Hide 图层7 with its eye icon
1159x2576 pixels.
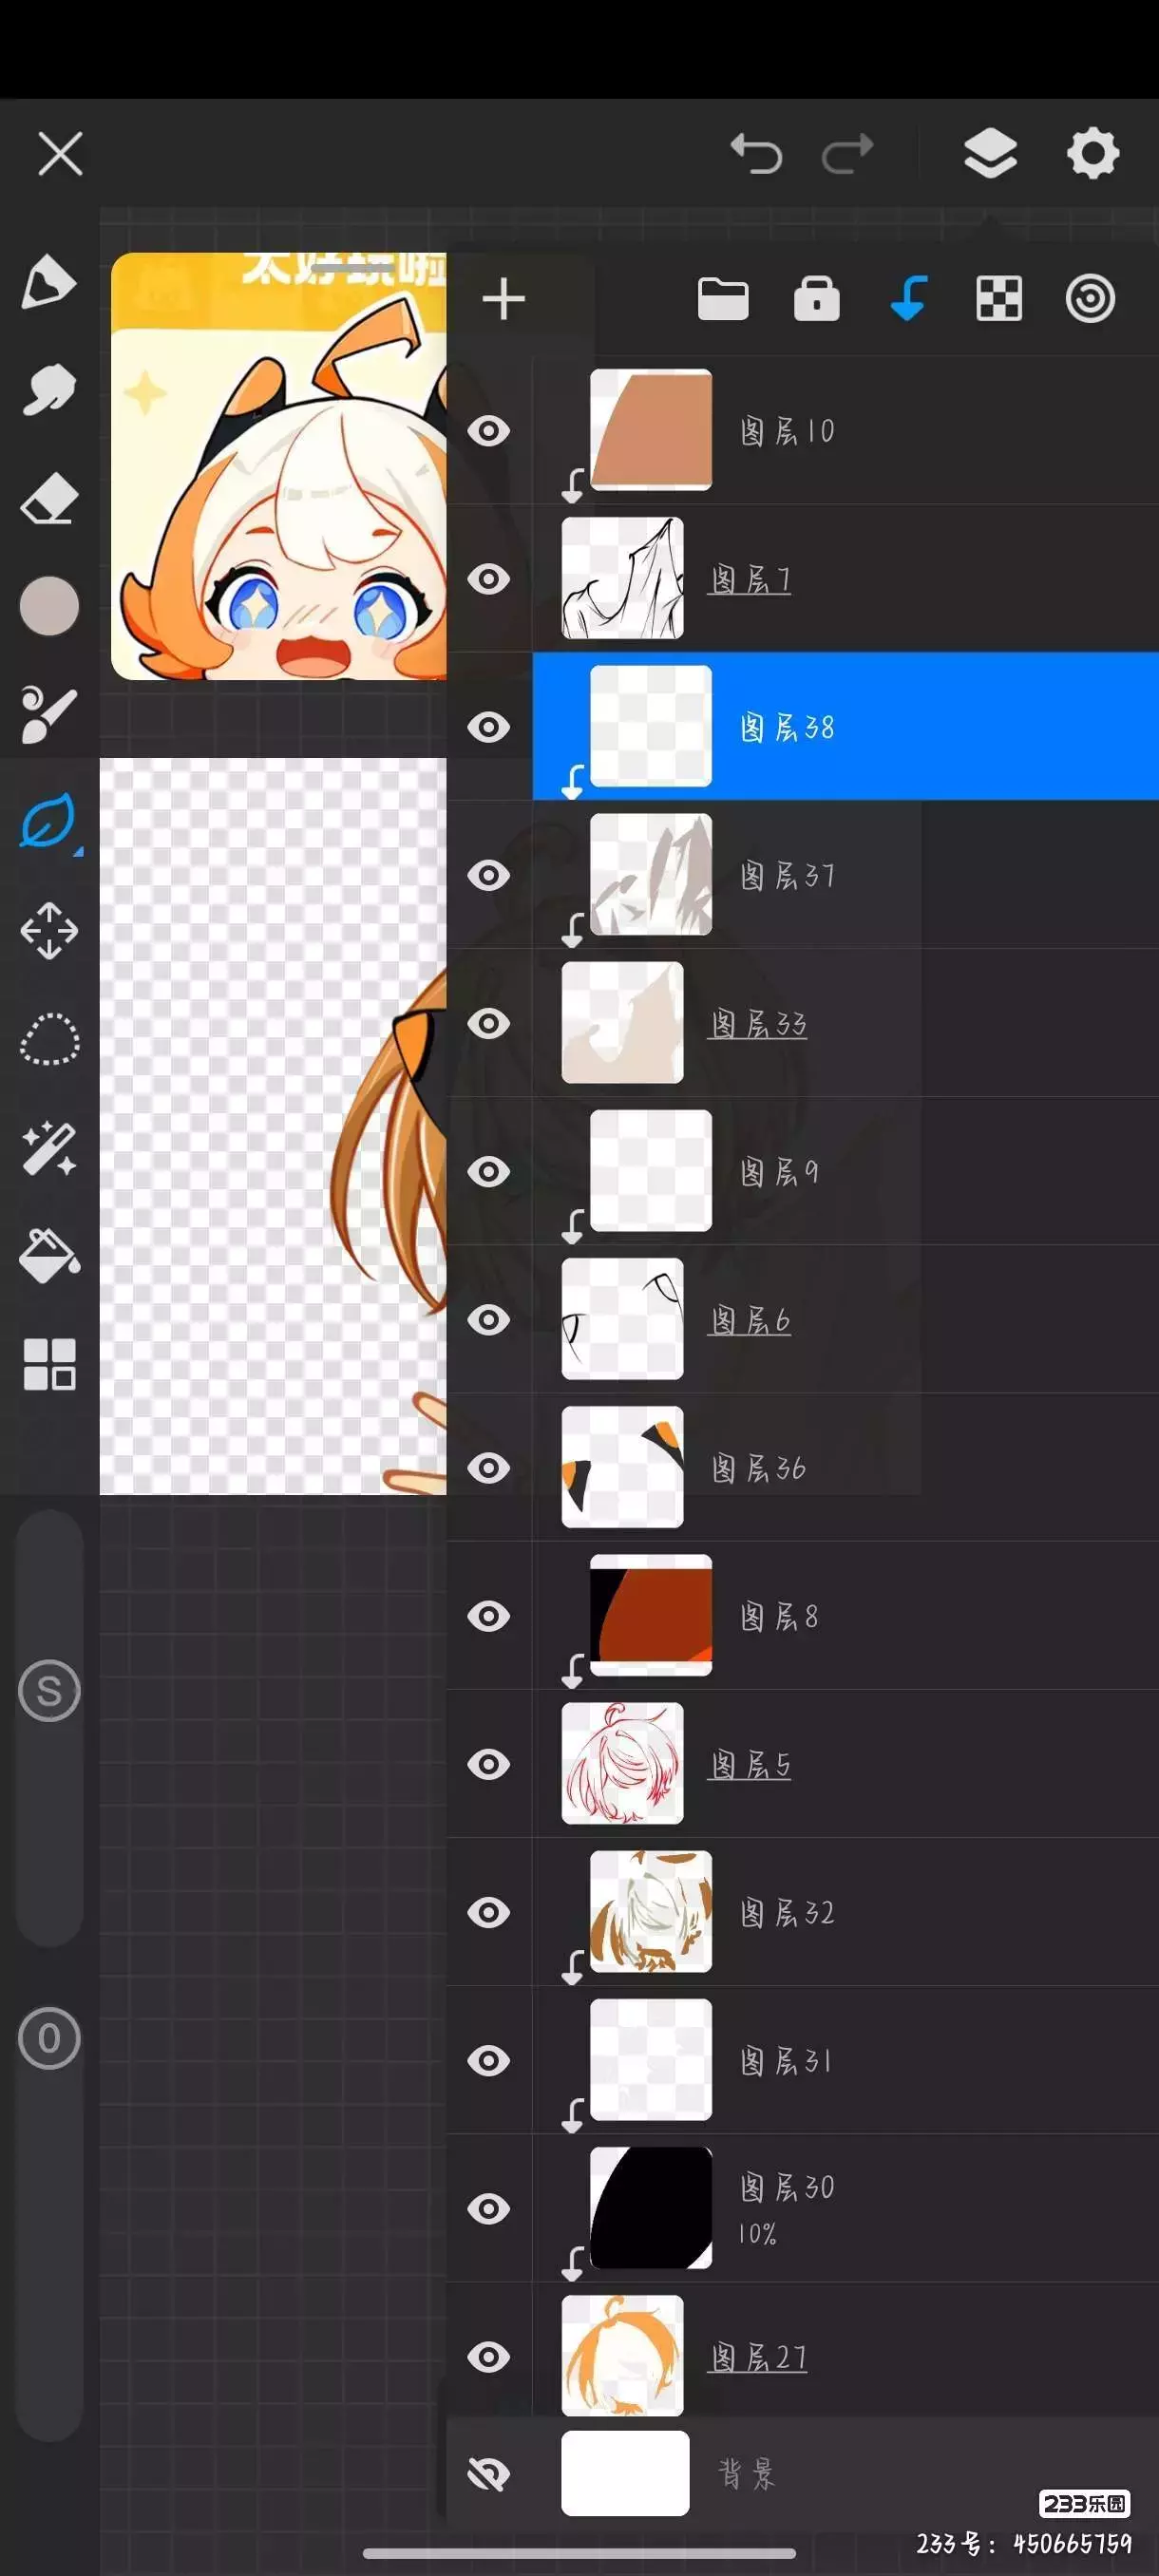coord(488,579)
